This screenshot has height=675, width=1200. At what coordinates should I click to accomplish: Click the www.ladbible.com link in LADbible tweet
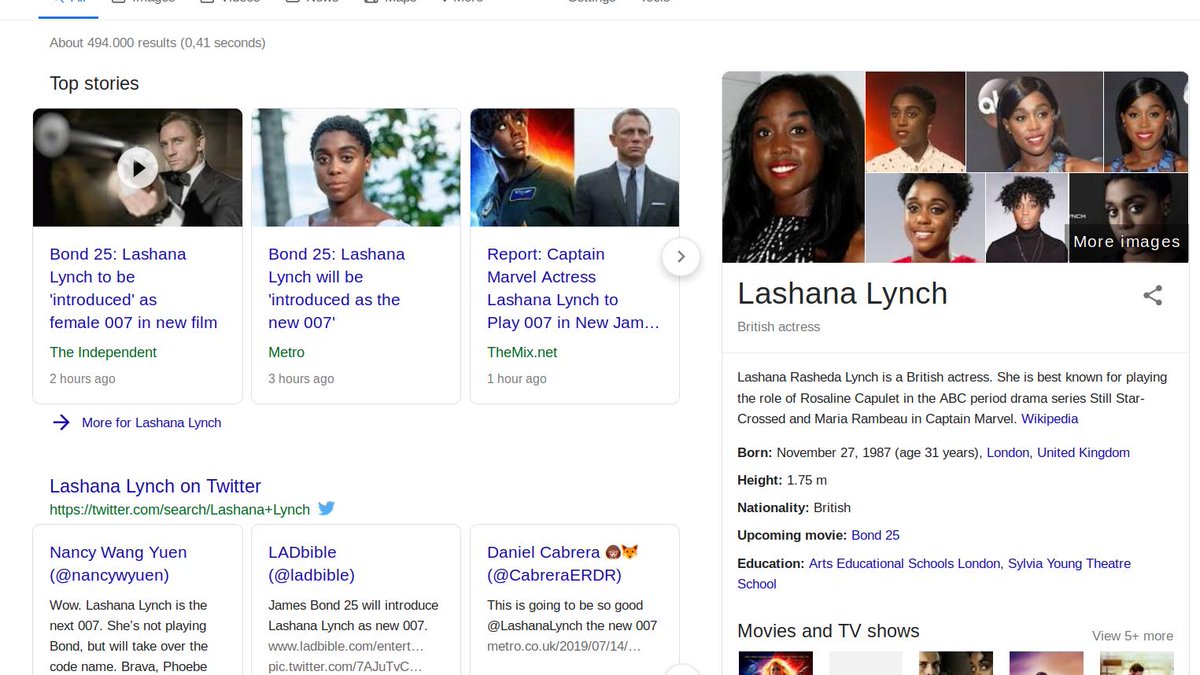tap(346, 646)
